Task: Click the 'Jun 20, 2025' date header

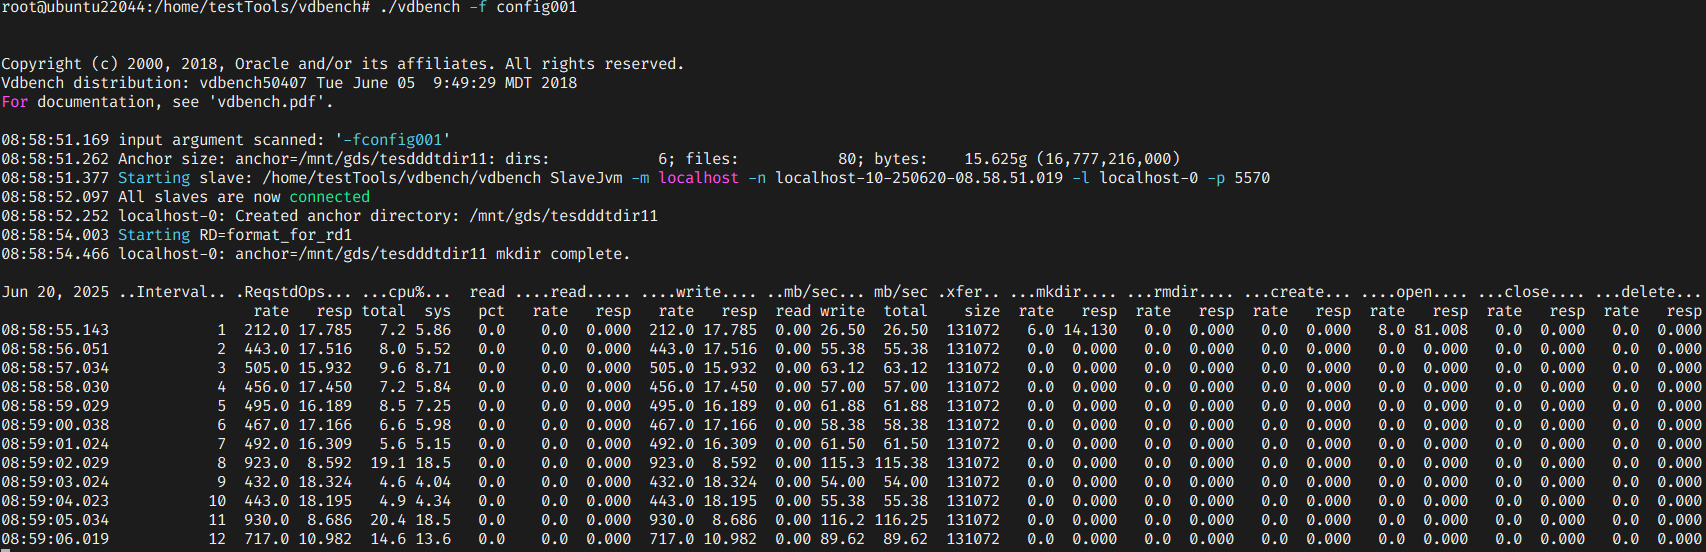Action: [55, 292]
